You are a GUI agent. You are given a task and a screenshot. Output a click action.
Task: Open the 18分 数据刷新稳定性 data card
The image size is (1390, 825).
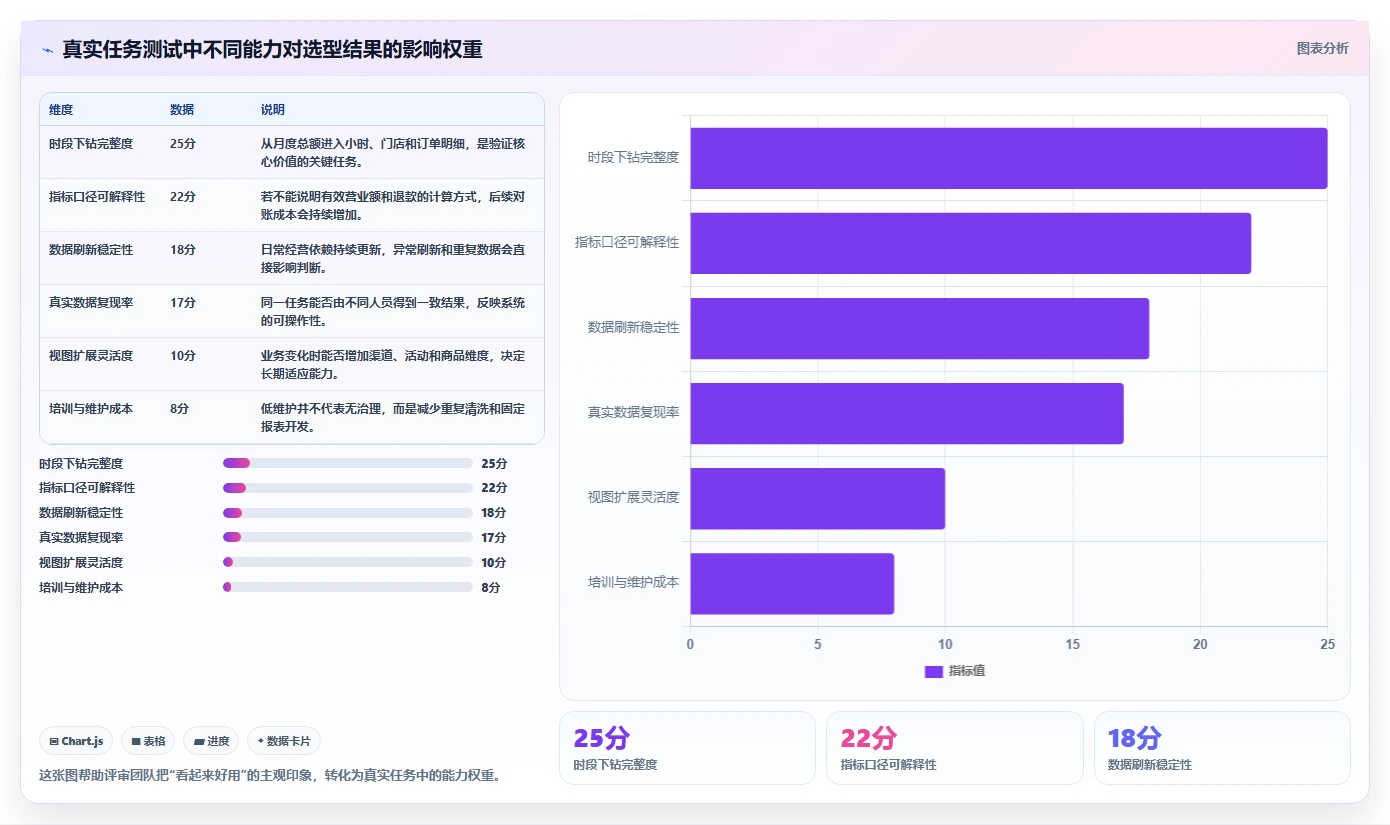tap(1222, 748)
